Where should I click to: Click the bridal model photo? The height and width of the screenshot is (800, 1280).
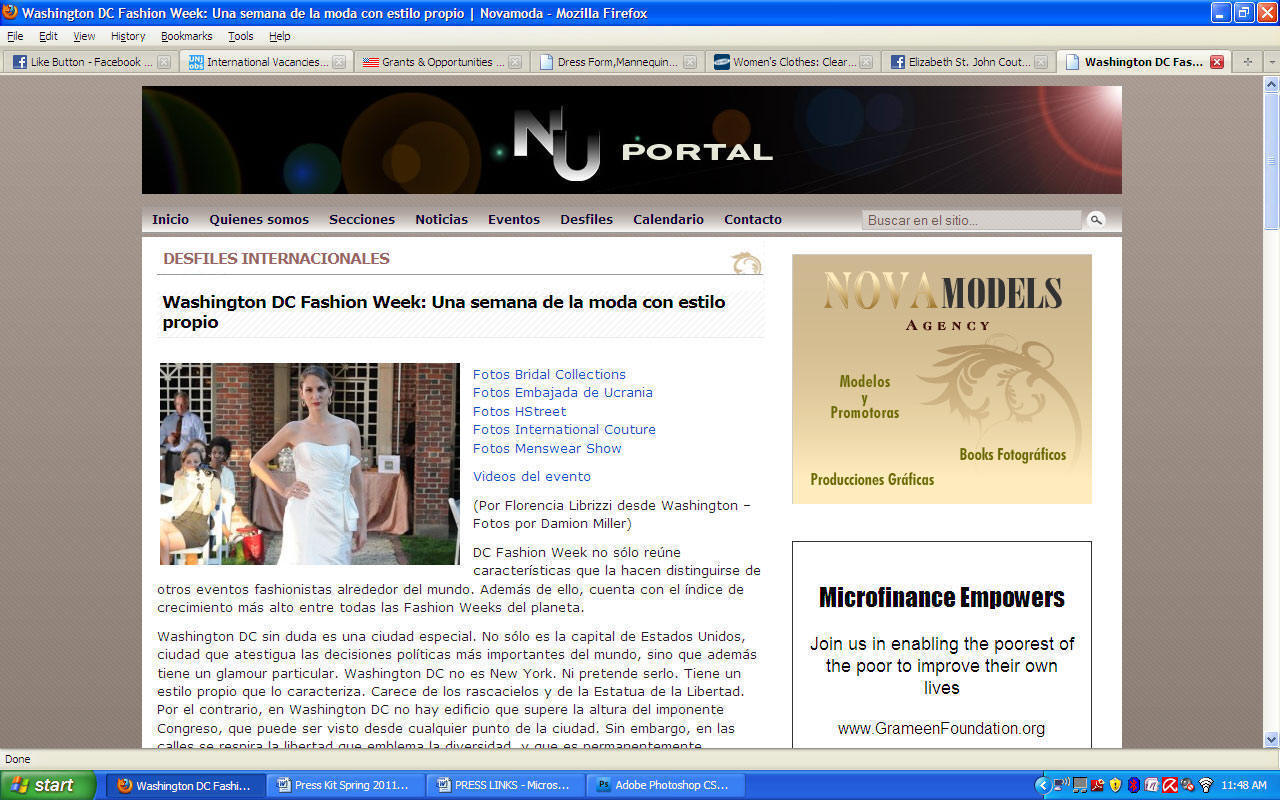click(309, 464)
